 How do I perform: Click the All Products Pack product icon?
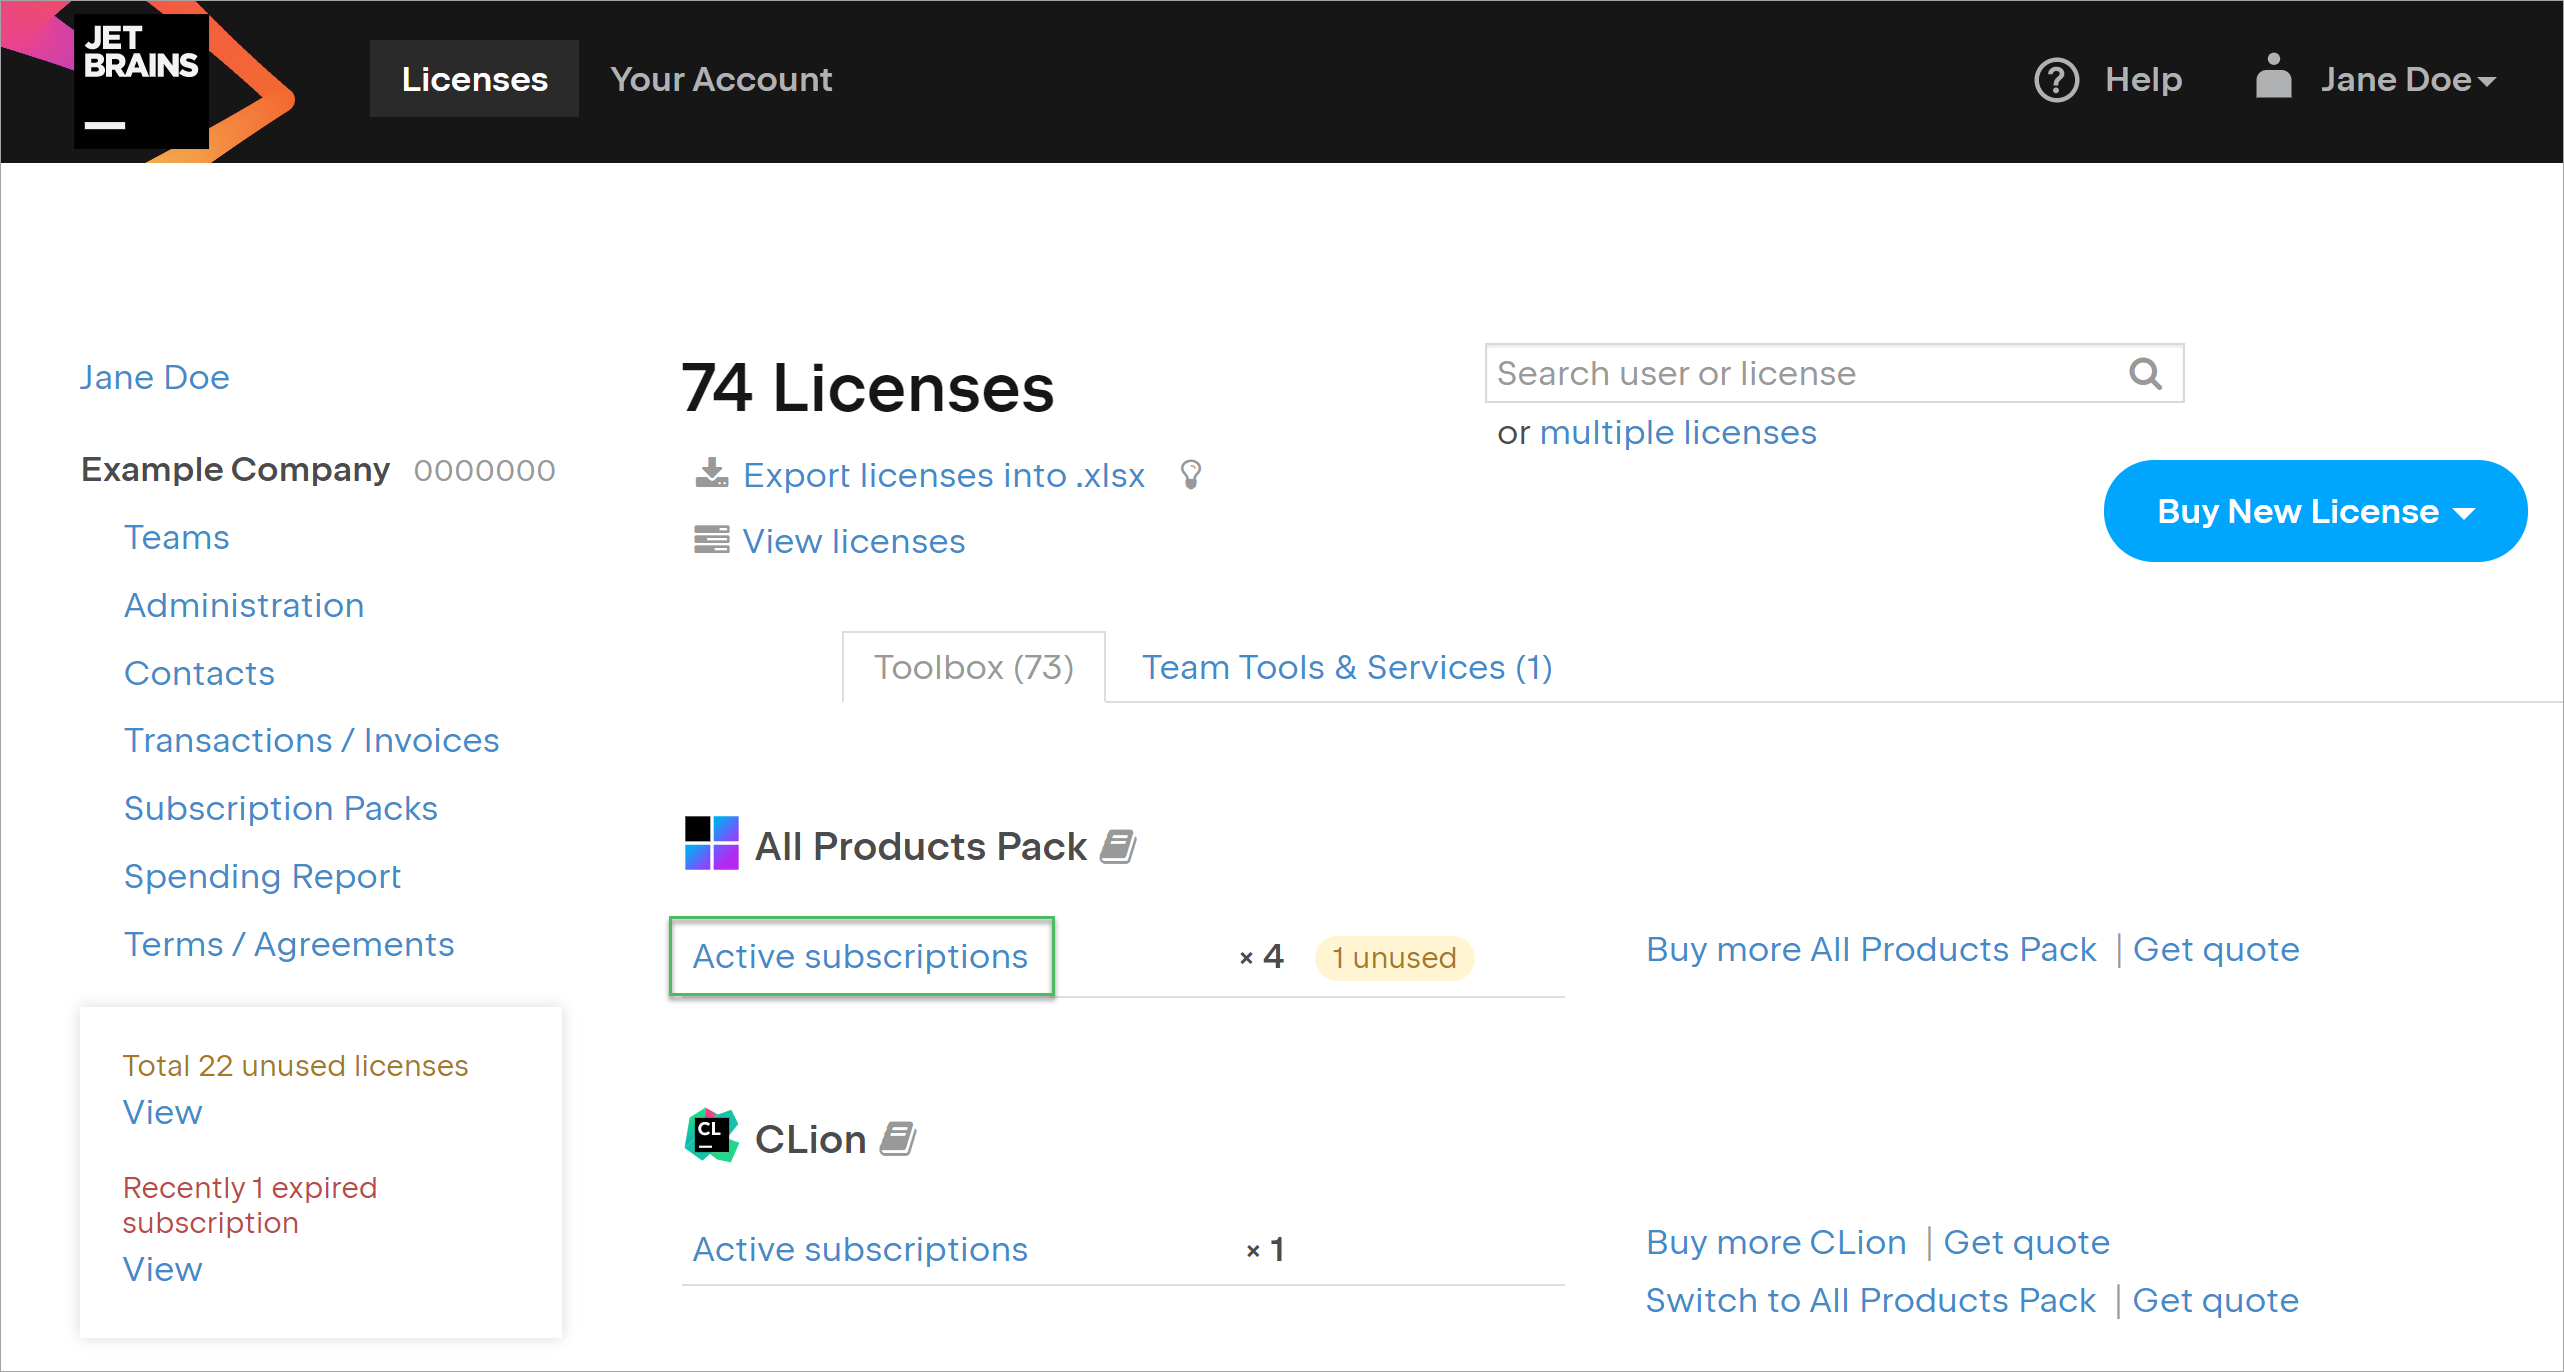pyautogui.click(x=711, y=843)
